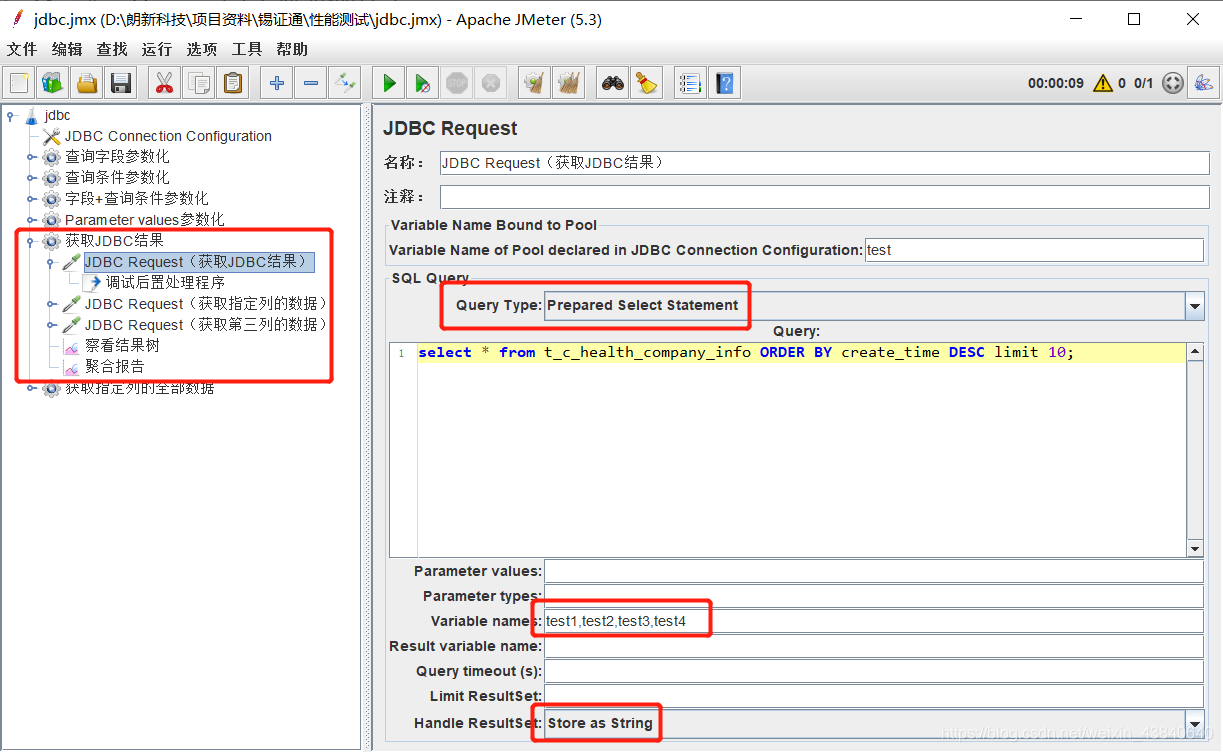Open the 查找 menu
1223x752 pixels.
point(112,49)
